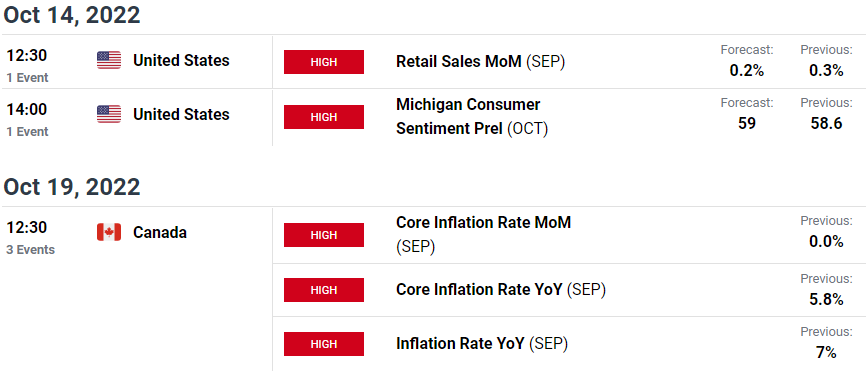Open Core Inflation Rate YoY event

(501, 289)
